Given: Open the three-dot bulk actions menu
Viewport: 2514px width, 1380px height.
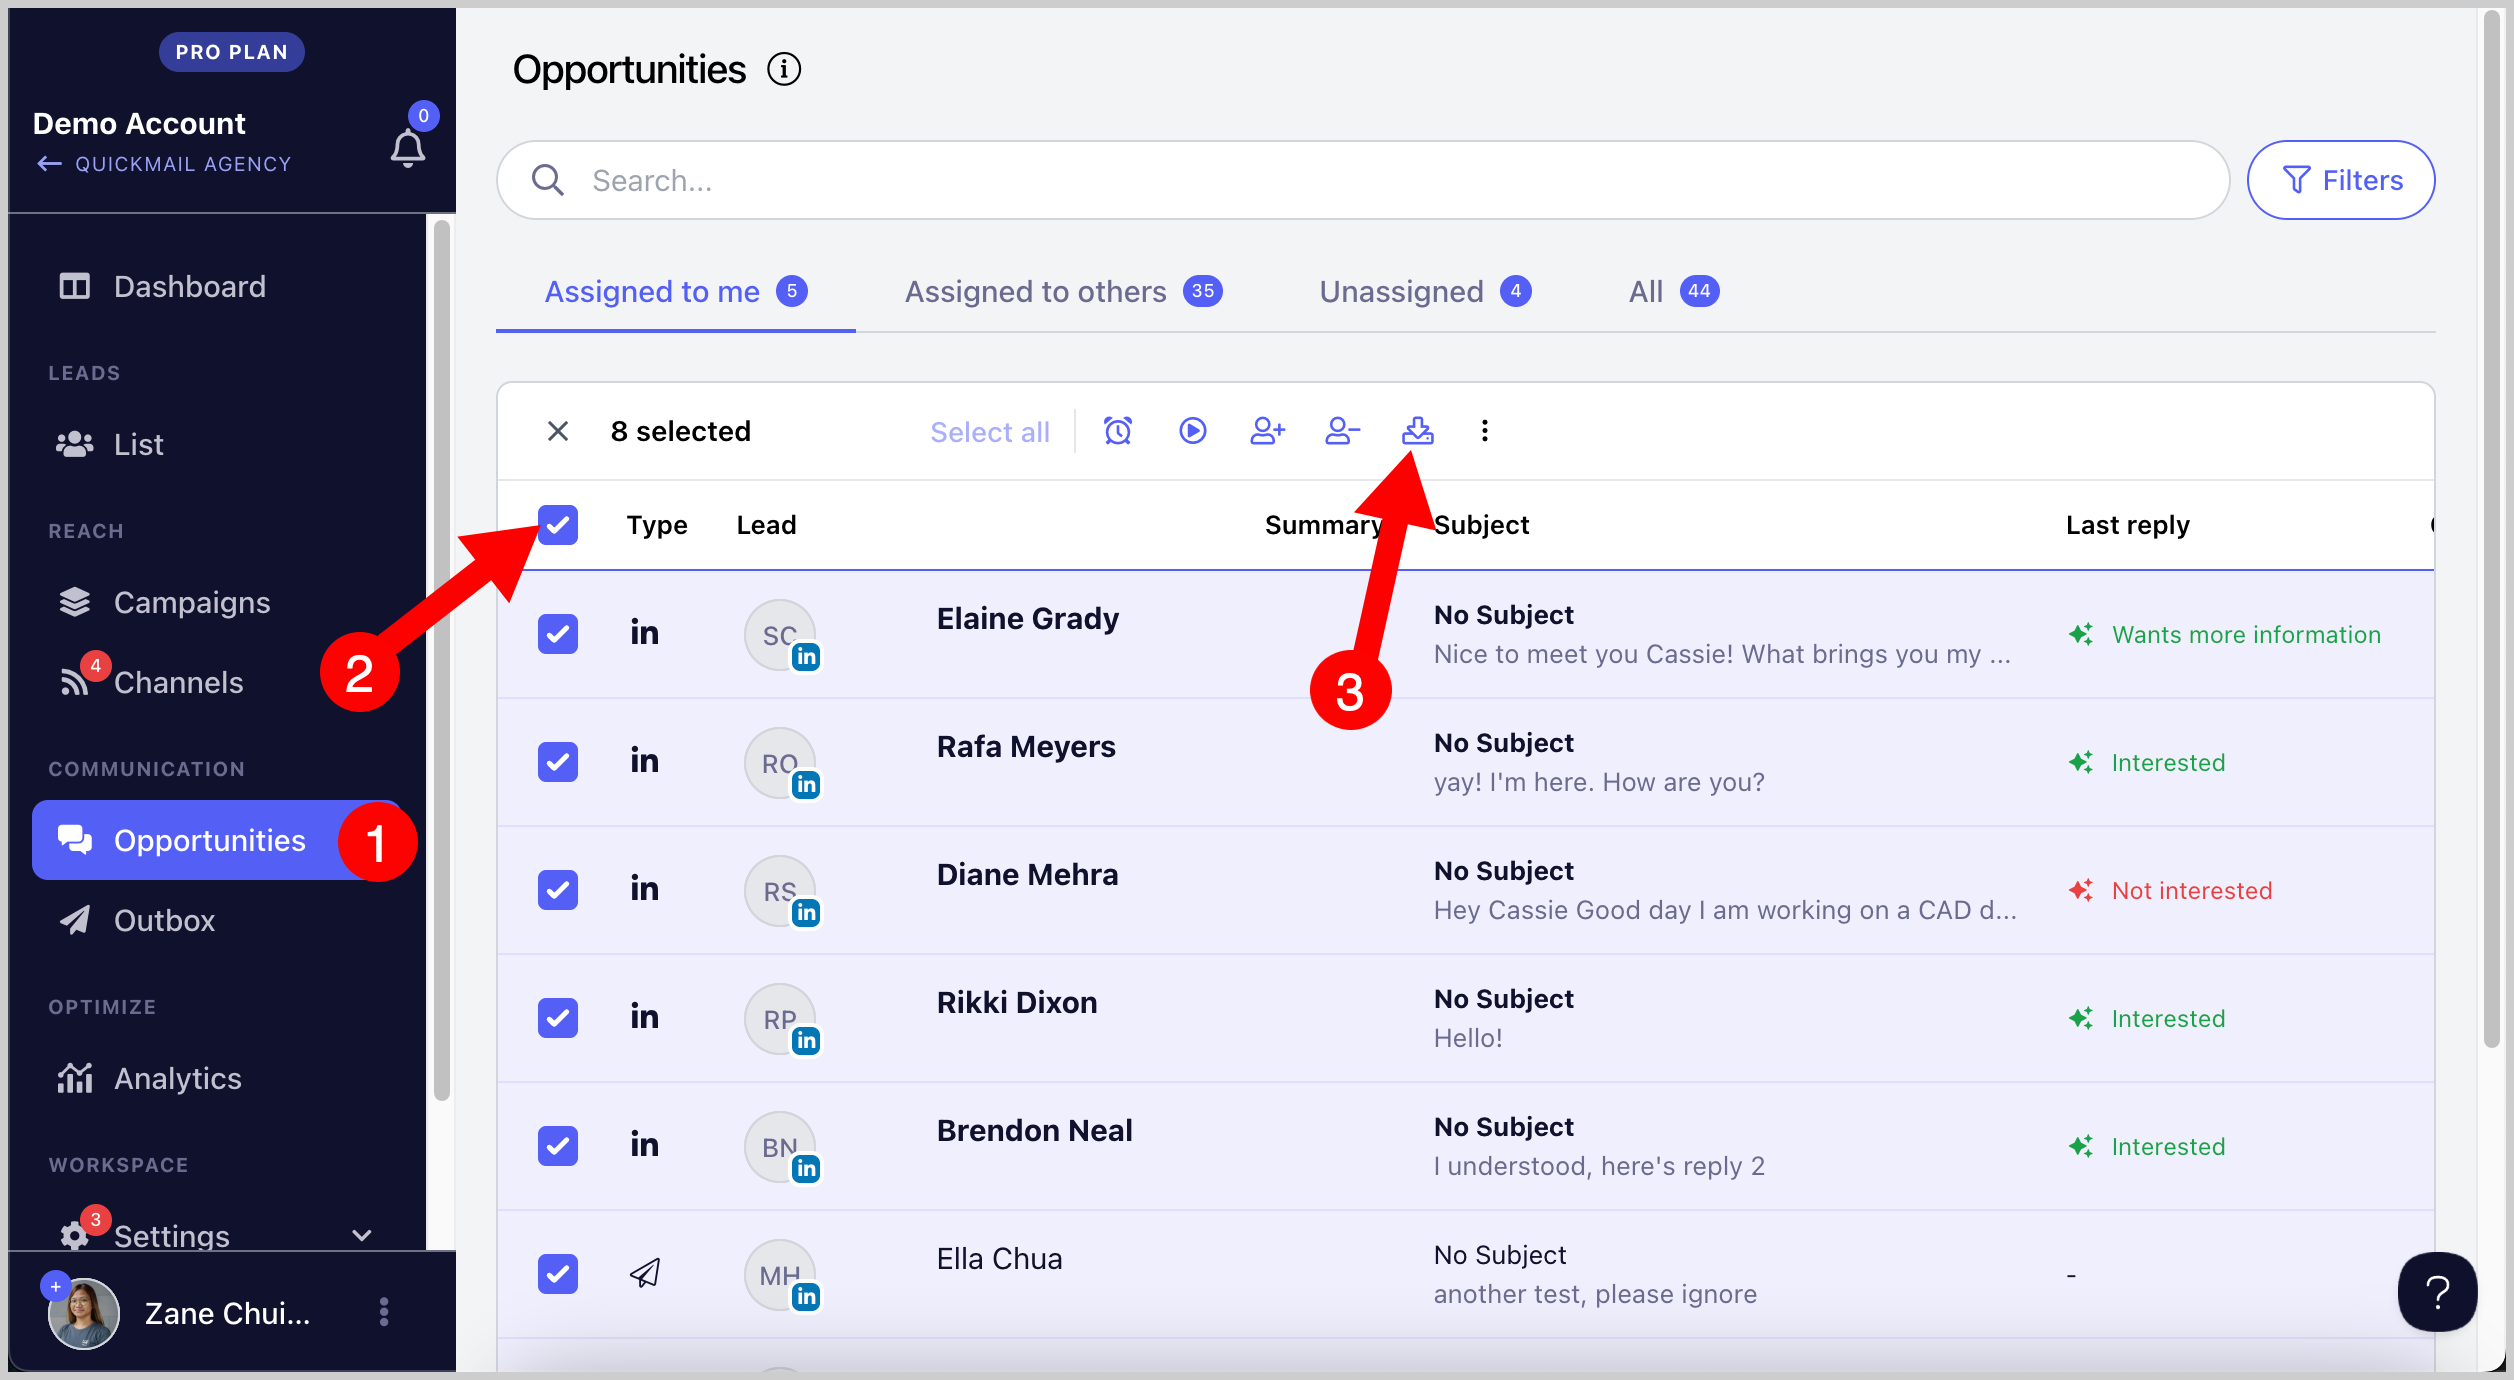Looking at the screenshot, I should [x=1485, y=431].
